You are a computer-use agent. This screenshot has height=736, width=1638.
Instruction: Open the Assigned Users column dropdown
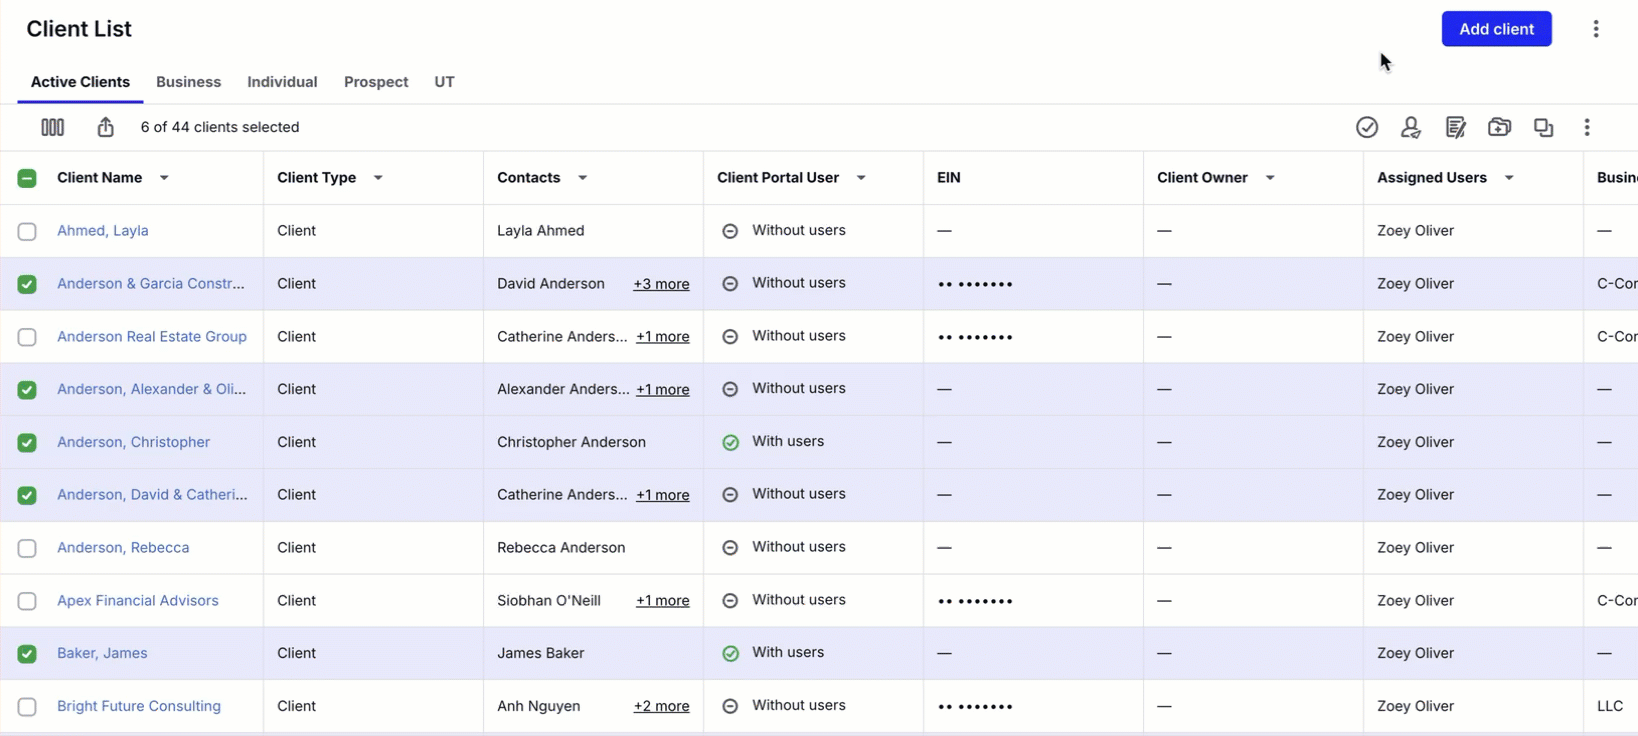[1508, 178]
